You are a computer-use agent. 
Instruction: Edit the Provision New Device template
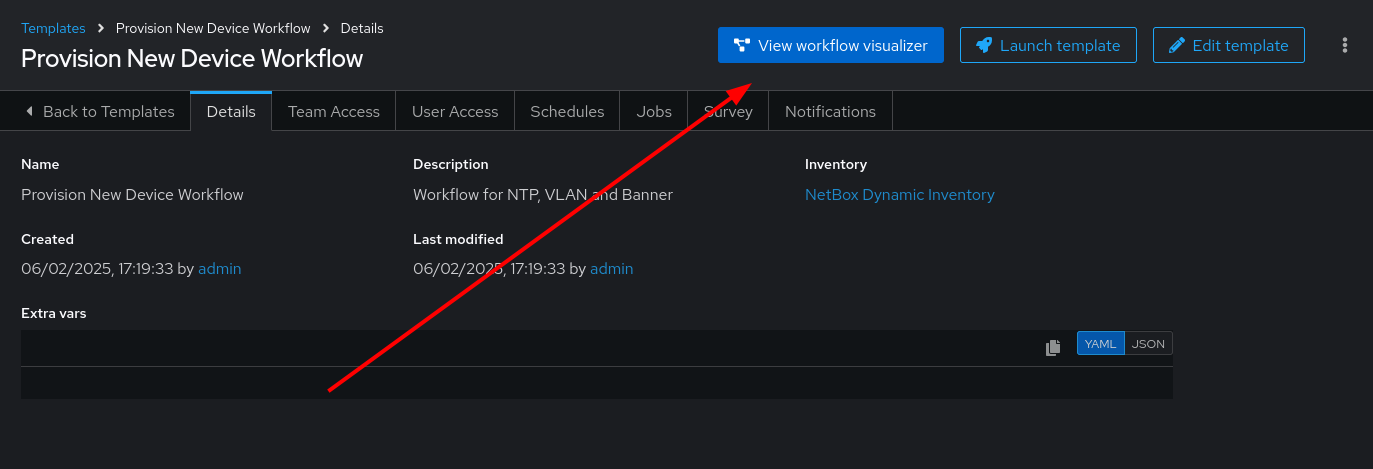1228,45
